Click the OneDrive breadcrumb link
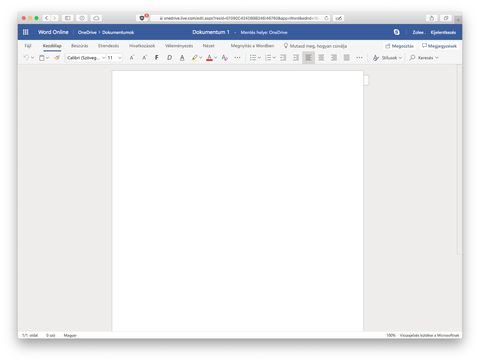 point(87,32)
